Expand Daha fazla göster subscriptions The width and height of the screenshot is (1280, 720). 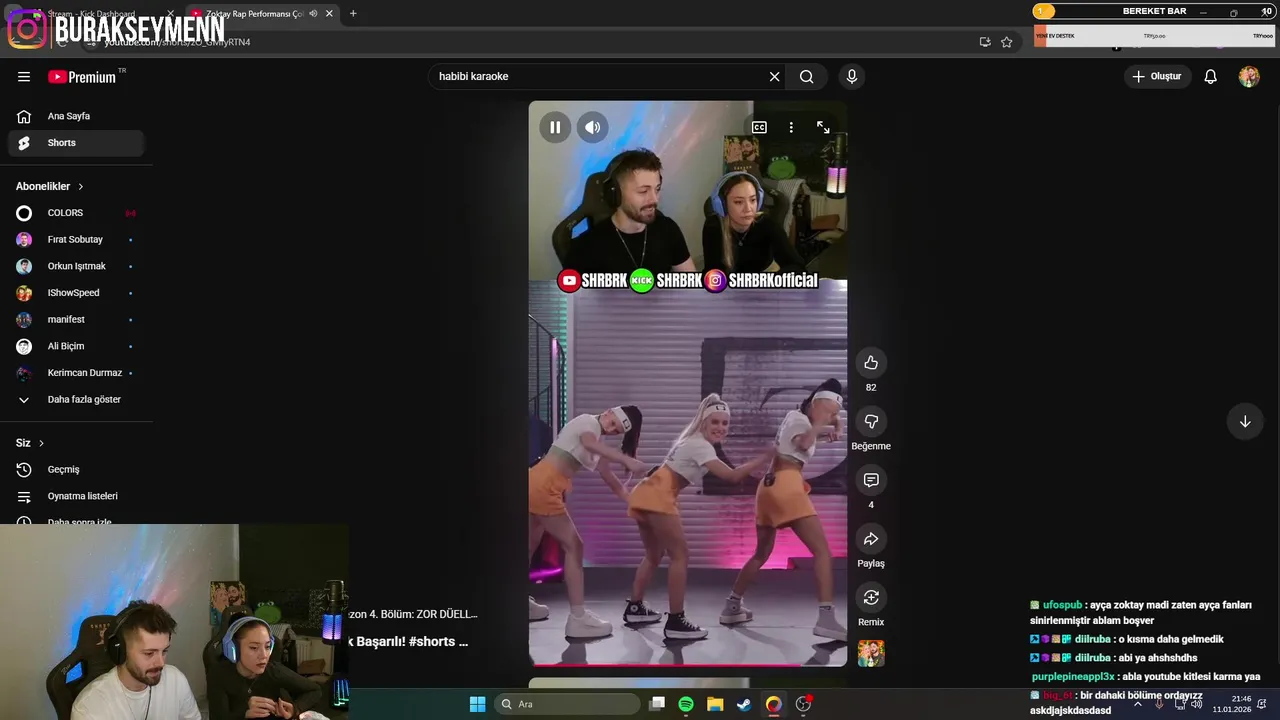pyautogui.click(x=76, y=399)
